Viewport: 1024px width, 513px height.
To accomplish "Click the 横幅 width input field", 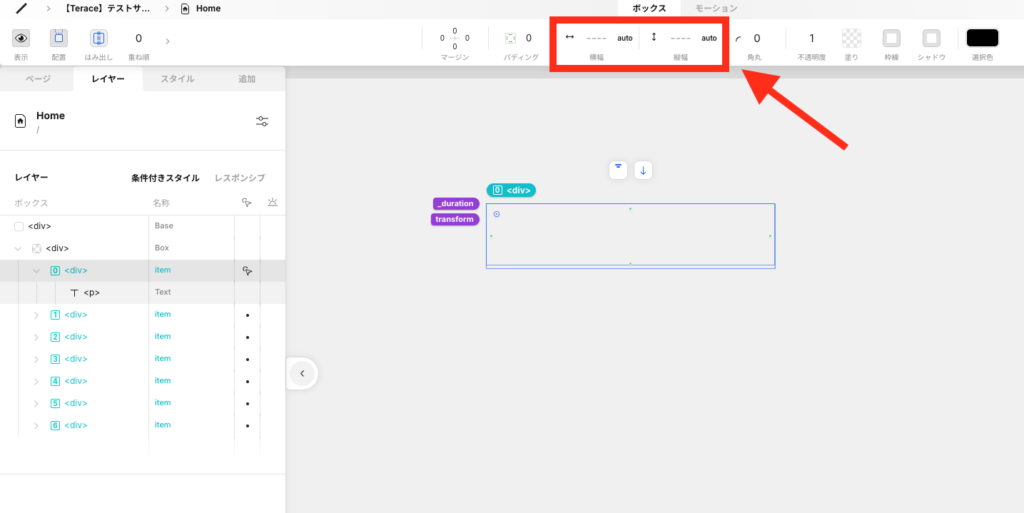I will tap(597, 38).
